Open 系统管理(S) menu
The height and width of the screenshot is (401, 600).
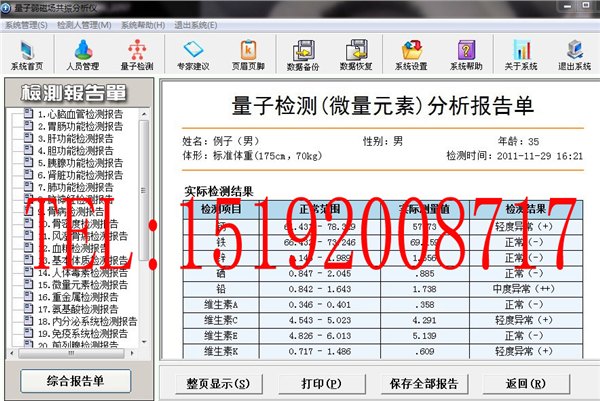coord(26,25)
